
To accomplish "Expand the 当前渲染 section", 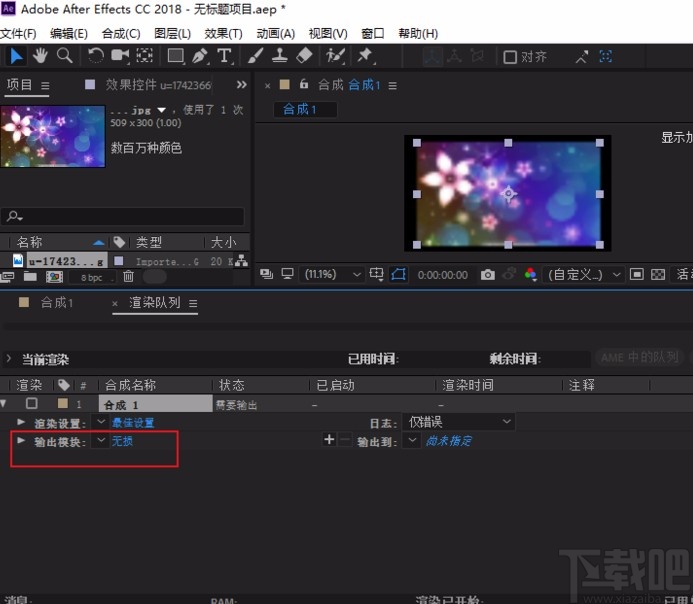I will [8, 358].
